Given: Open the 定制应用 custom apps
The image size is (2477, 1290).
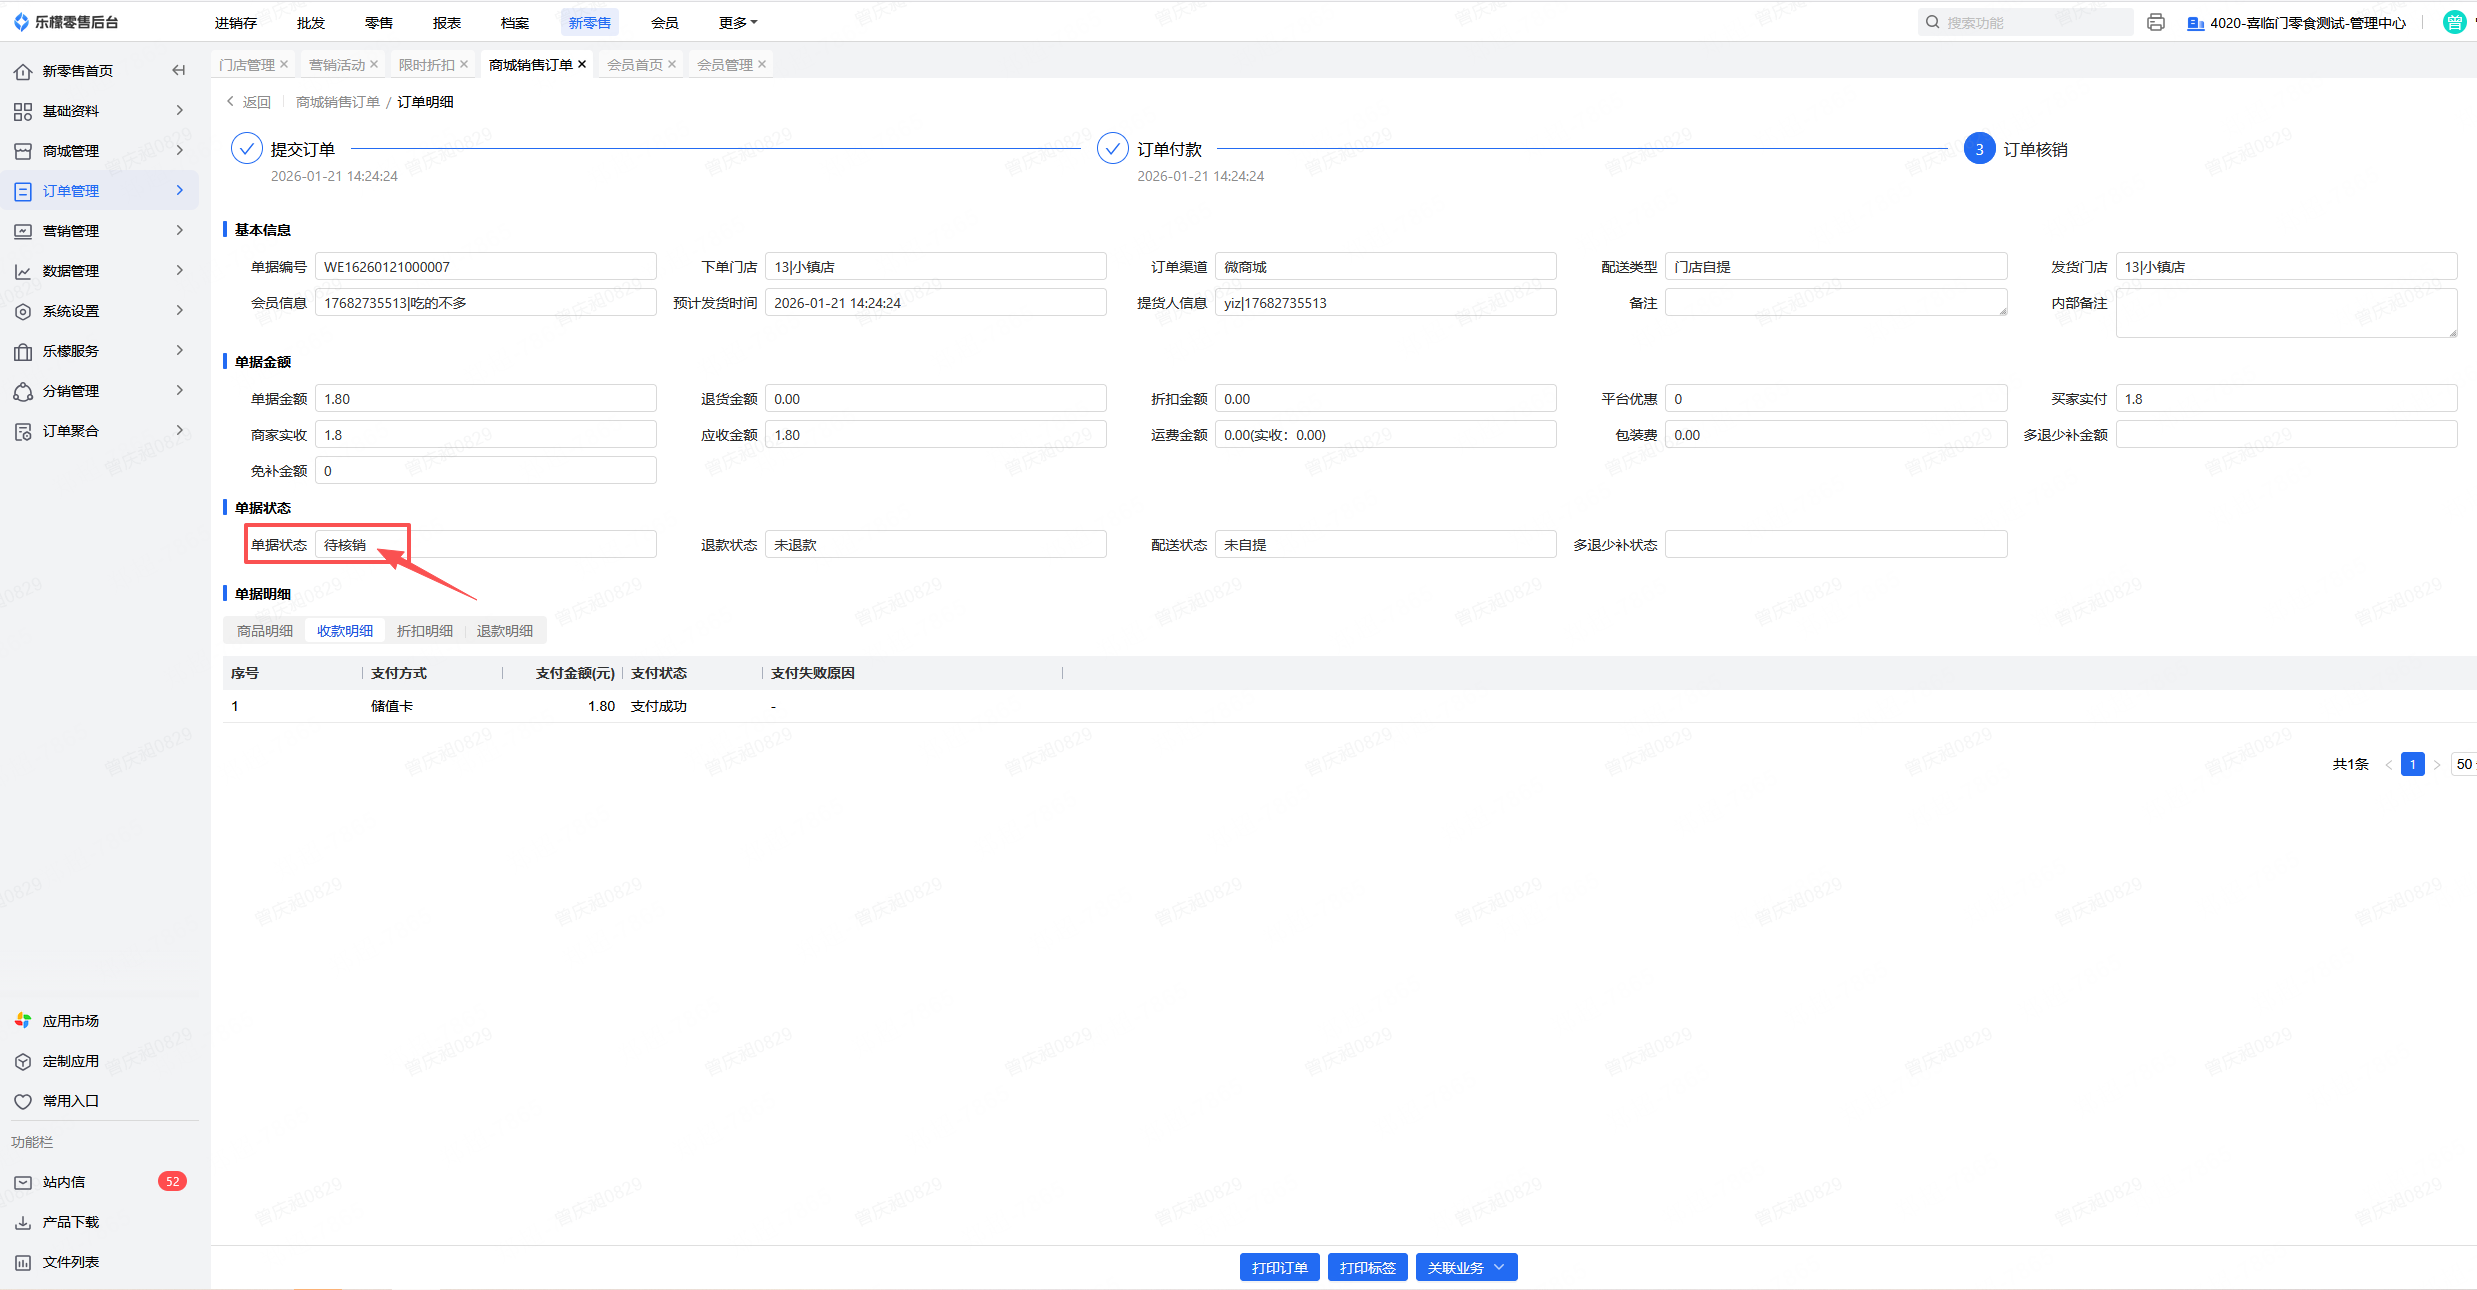Looking at the screenshot, I should click(70, 1060).
